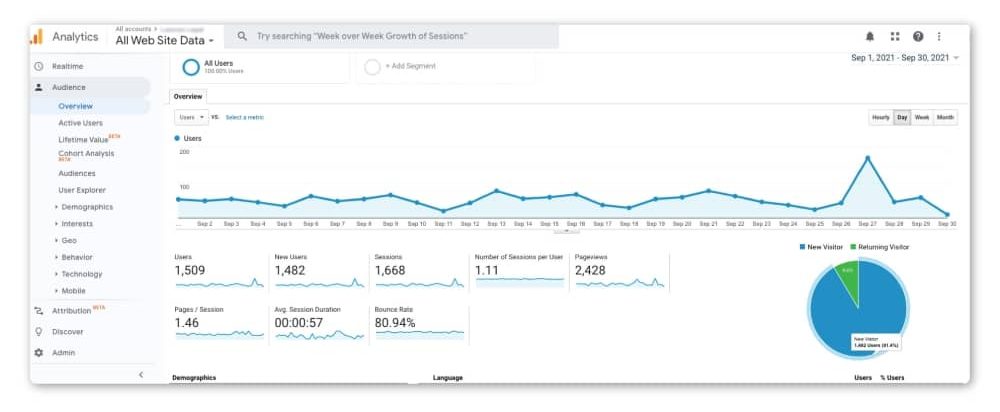
Task: Click the Attribution icon in sidebar
Action: (x=39, y=311)
